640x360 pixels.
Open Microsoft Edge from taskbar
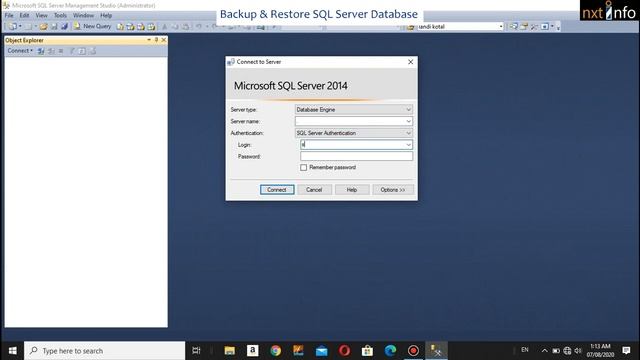[390, 351]
